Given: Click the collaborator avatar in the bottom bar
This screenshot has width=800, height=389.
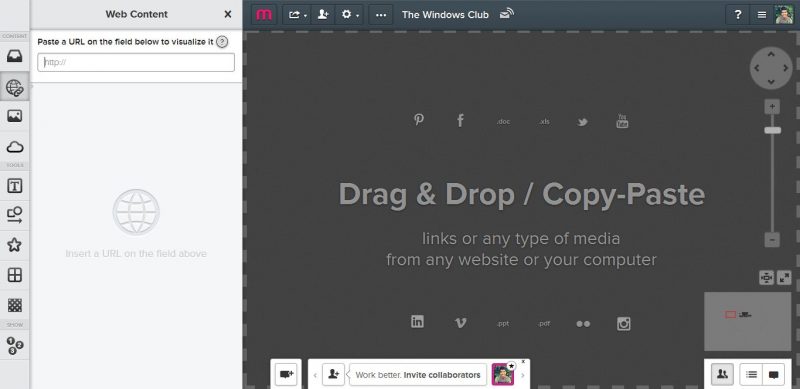Looking at the screenshot, I should pyautogui.click(x=503, y=374).
